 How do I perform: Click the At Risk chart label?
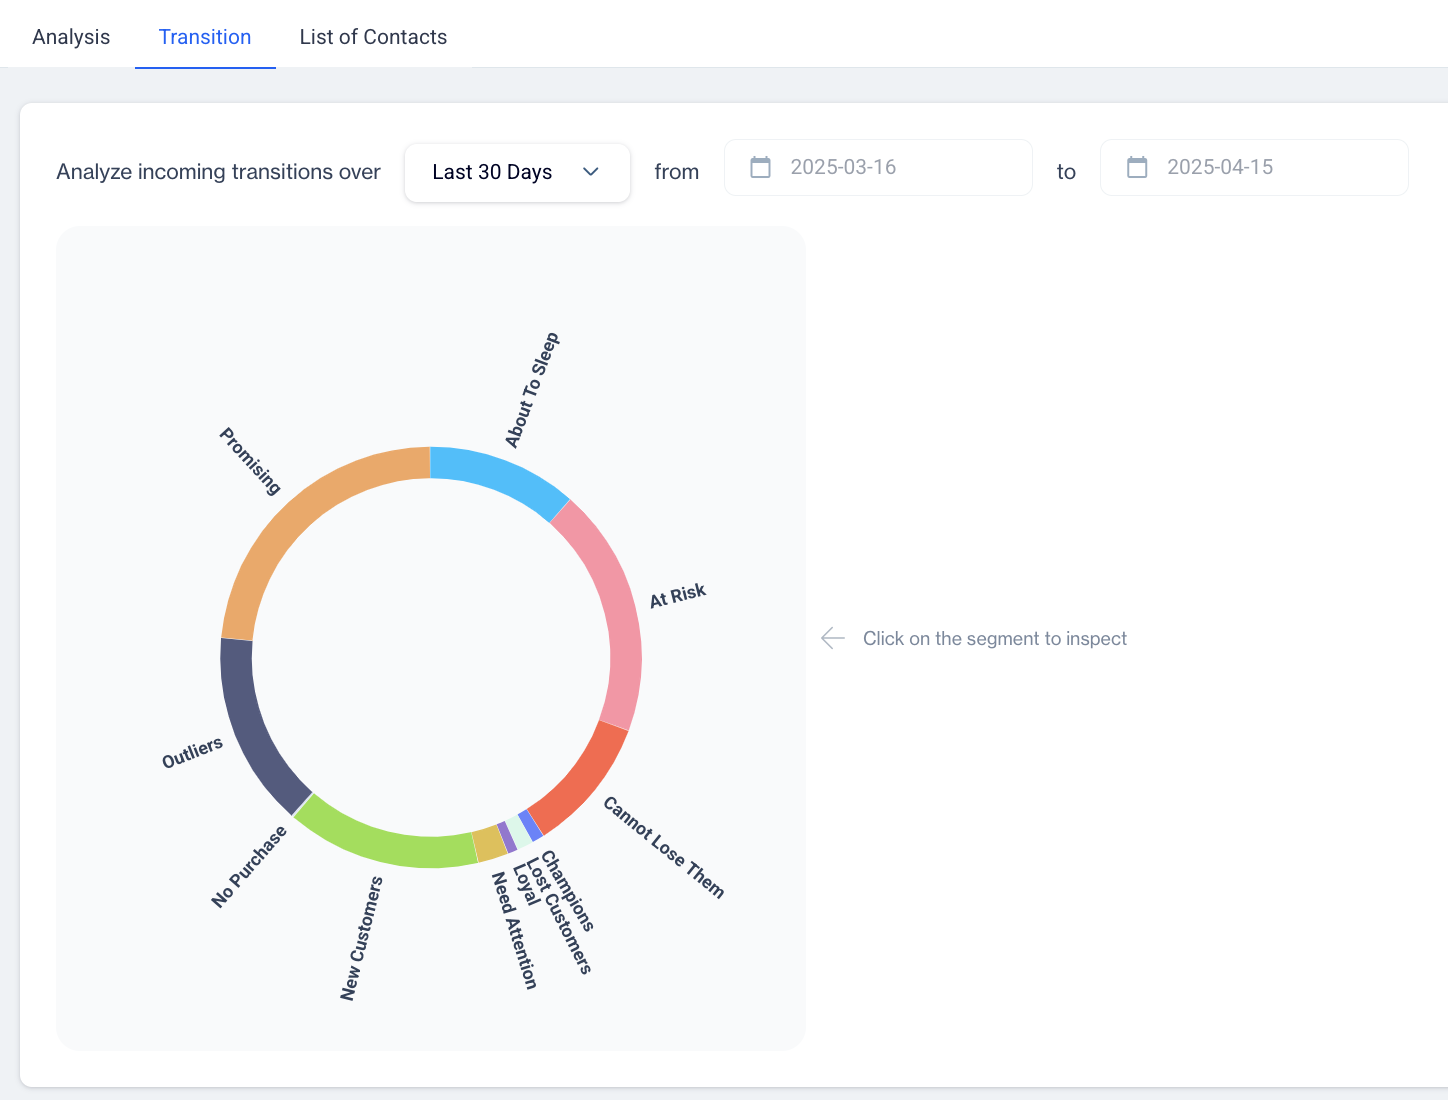[678, 595]
